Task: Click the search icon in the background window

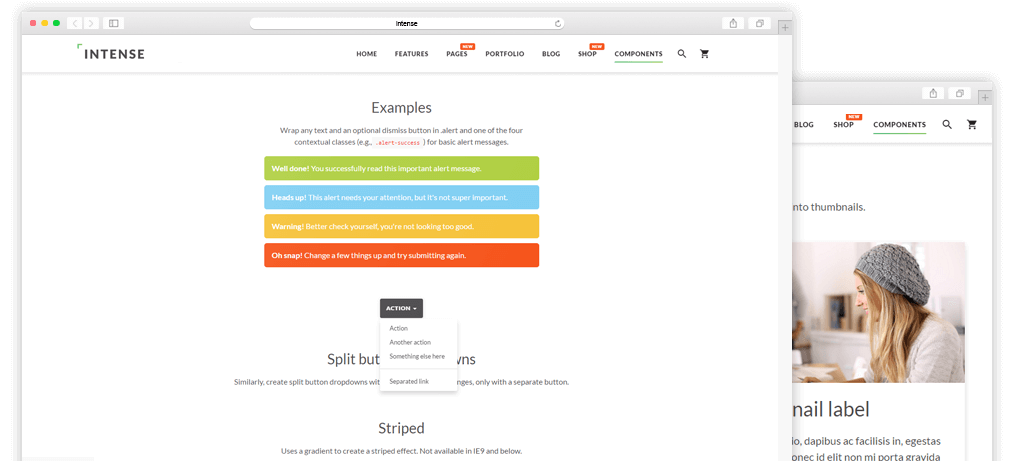Action: point(947,125)
